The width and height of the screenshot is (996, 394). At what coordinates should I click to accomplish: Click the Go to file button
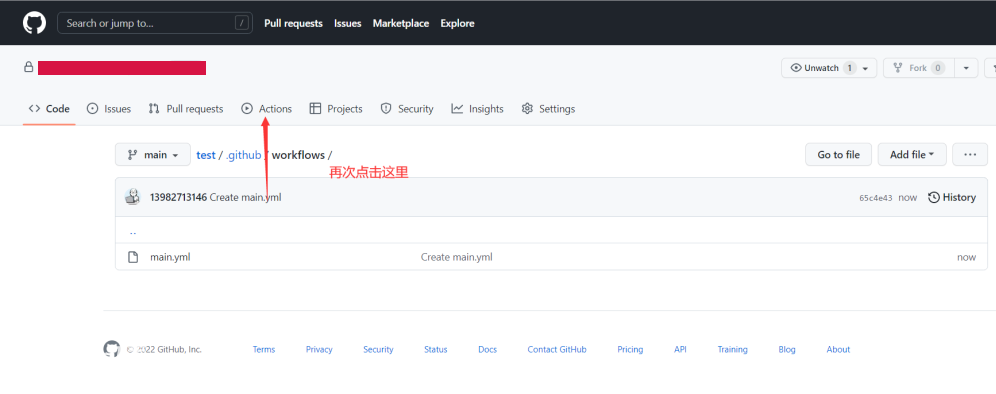(x=838, y=154)
